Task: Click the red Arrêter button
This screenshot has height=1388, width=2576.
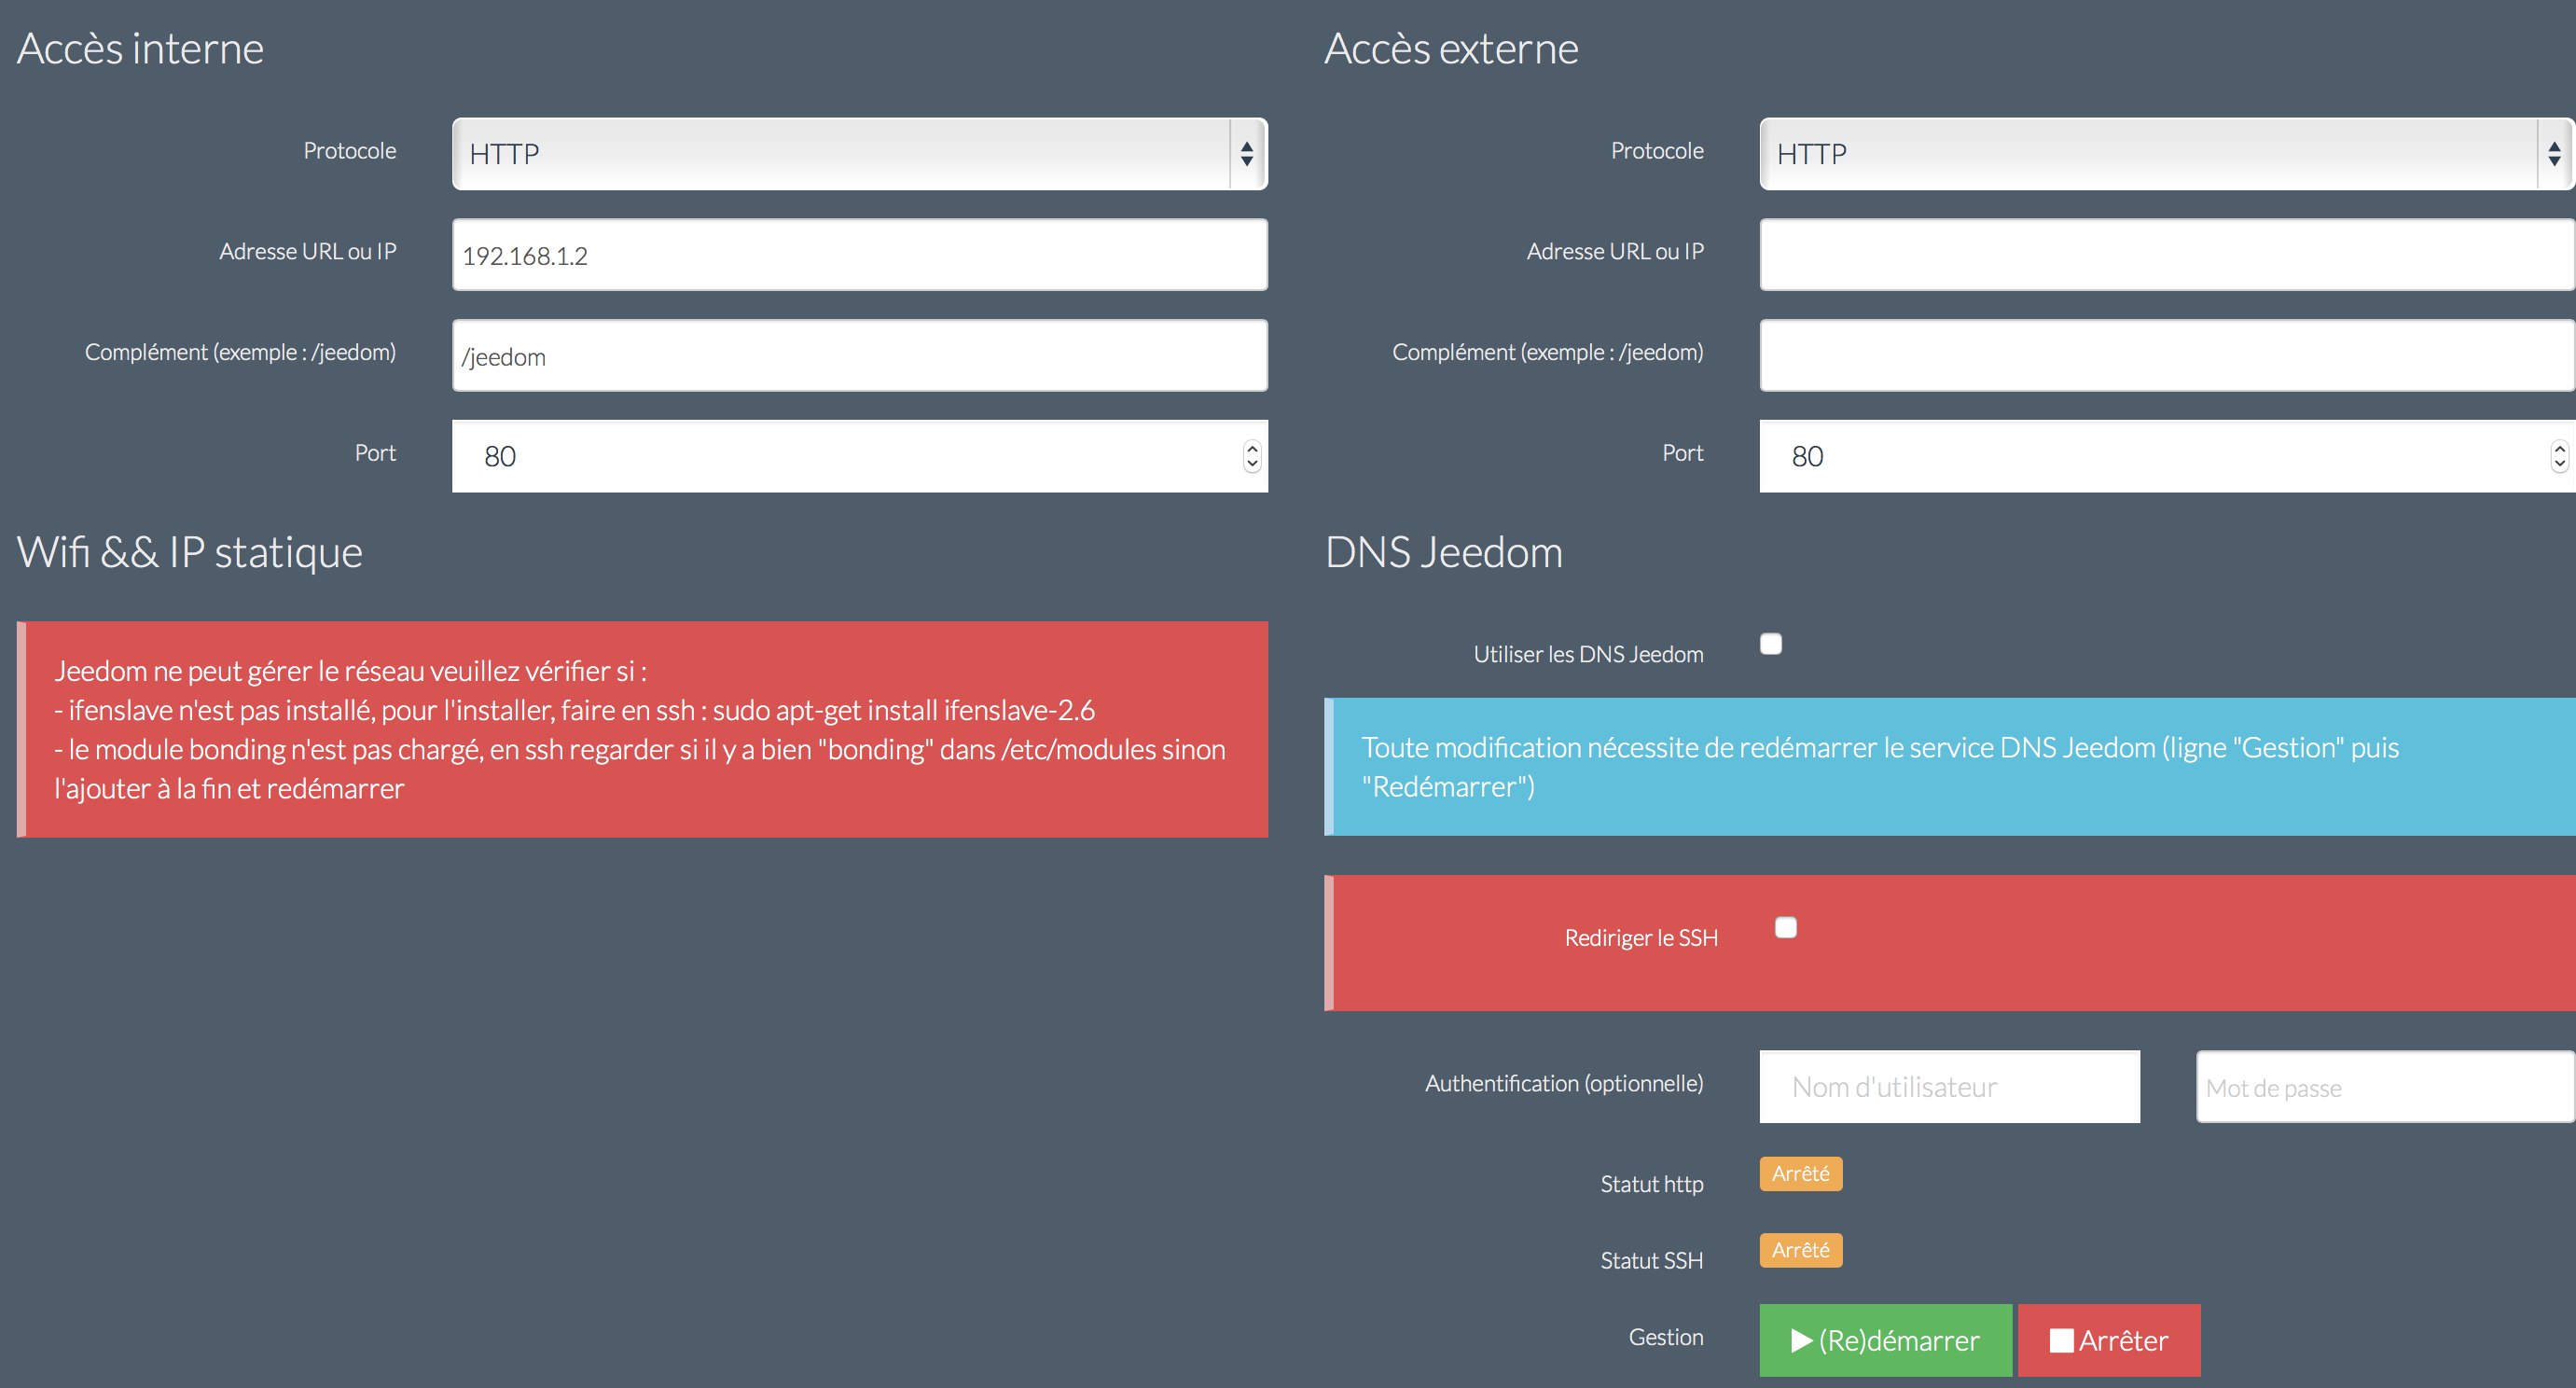Action: coord(2109,1340)
